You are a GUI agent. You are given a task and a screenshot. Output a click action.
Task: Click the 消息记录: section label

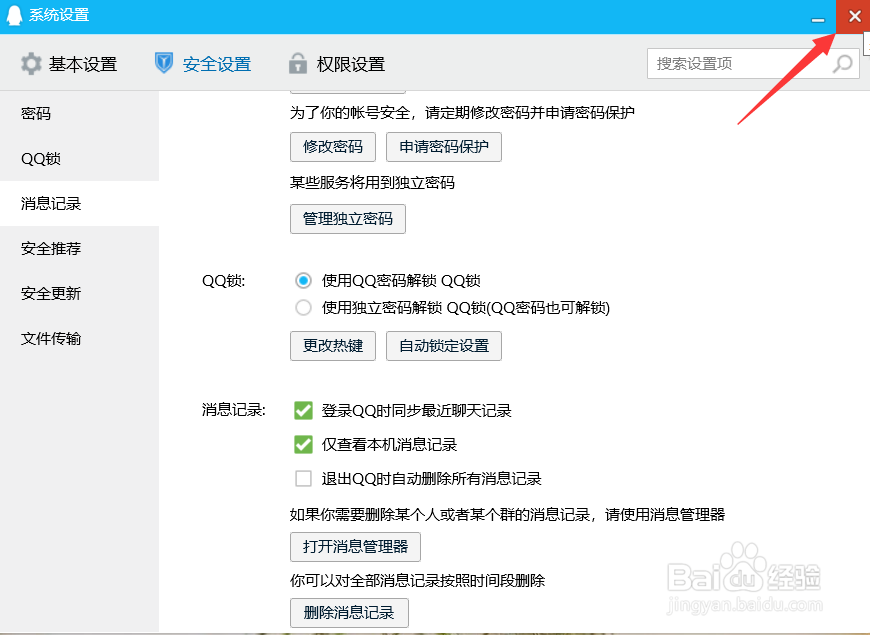[234, 410]
